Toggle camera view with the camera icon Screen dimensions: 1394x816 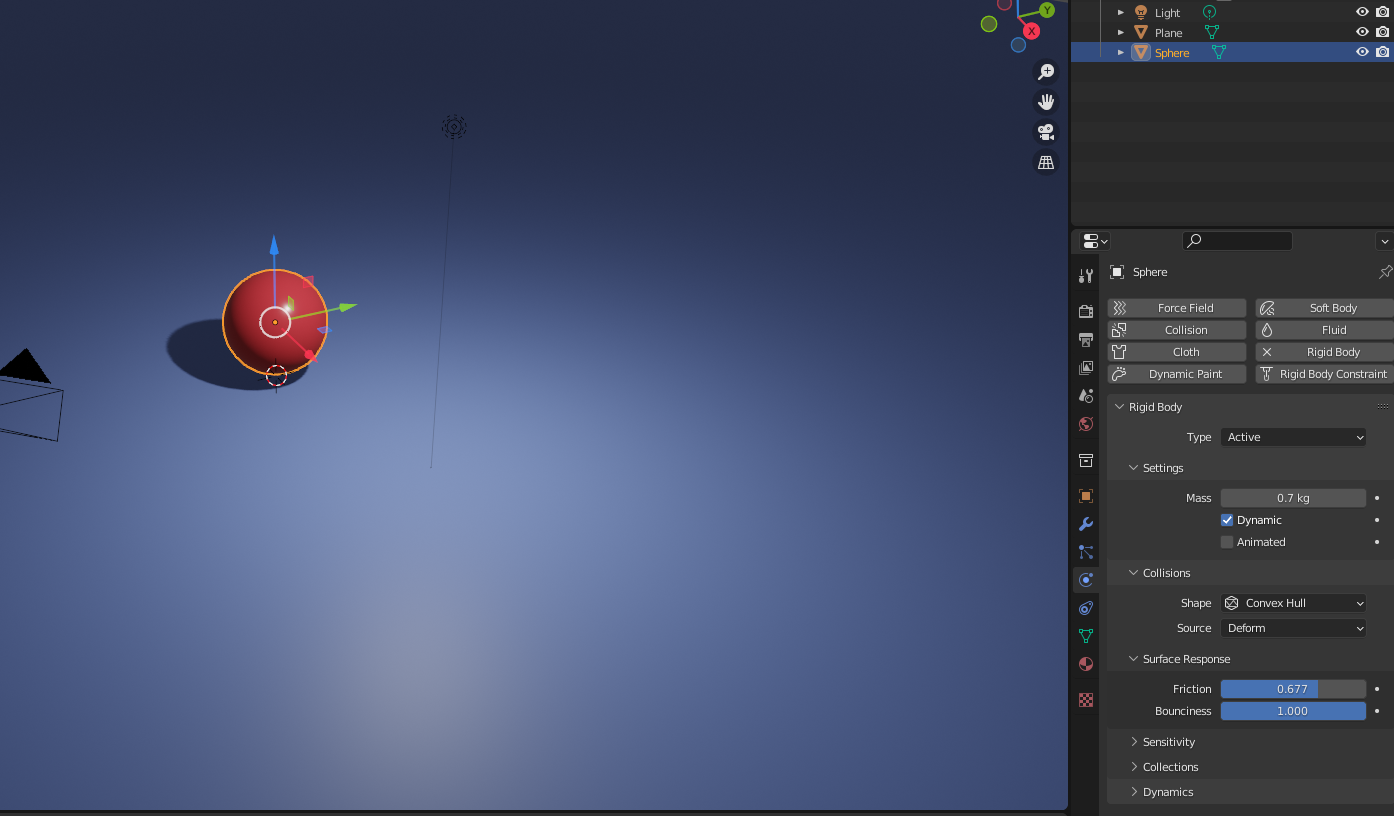1046,132
